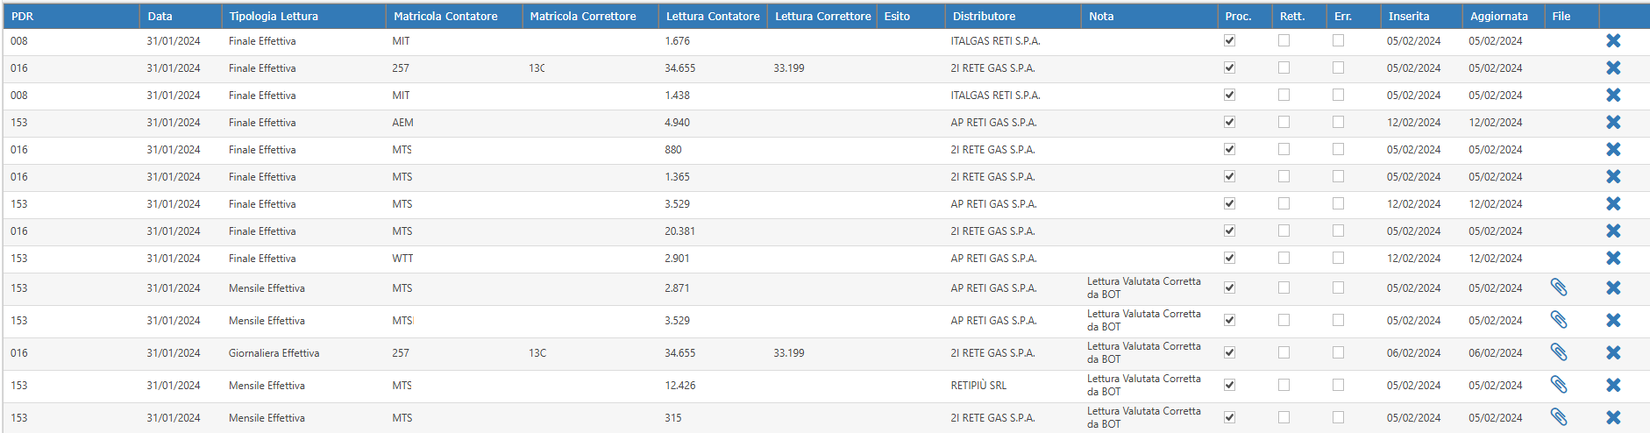The image size is (1650, 433).
Task: Delete the row with reading 20.381
Action: (x=1613, y=231)
